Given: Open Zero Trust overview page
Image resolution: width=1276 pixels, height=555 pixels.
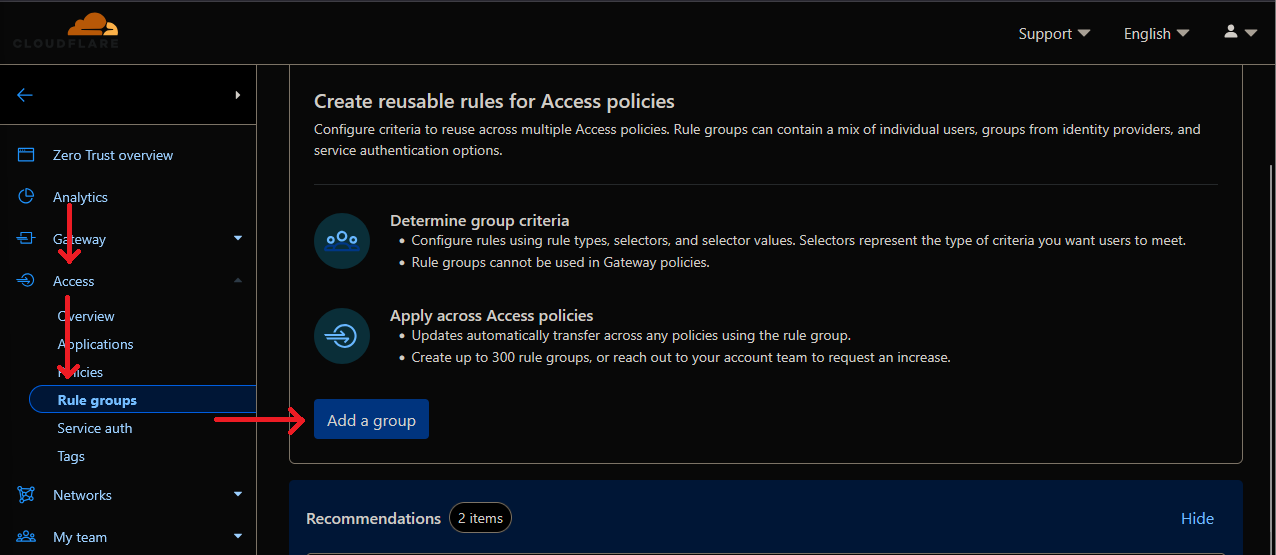Looking at the screenshot, I should (113, 155).
